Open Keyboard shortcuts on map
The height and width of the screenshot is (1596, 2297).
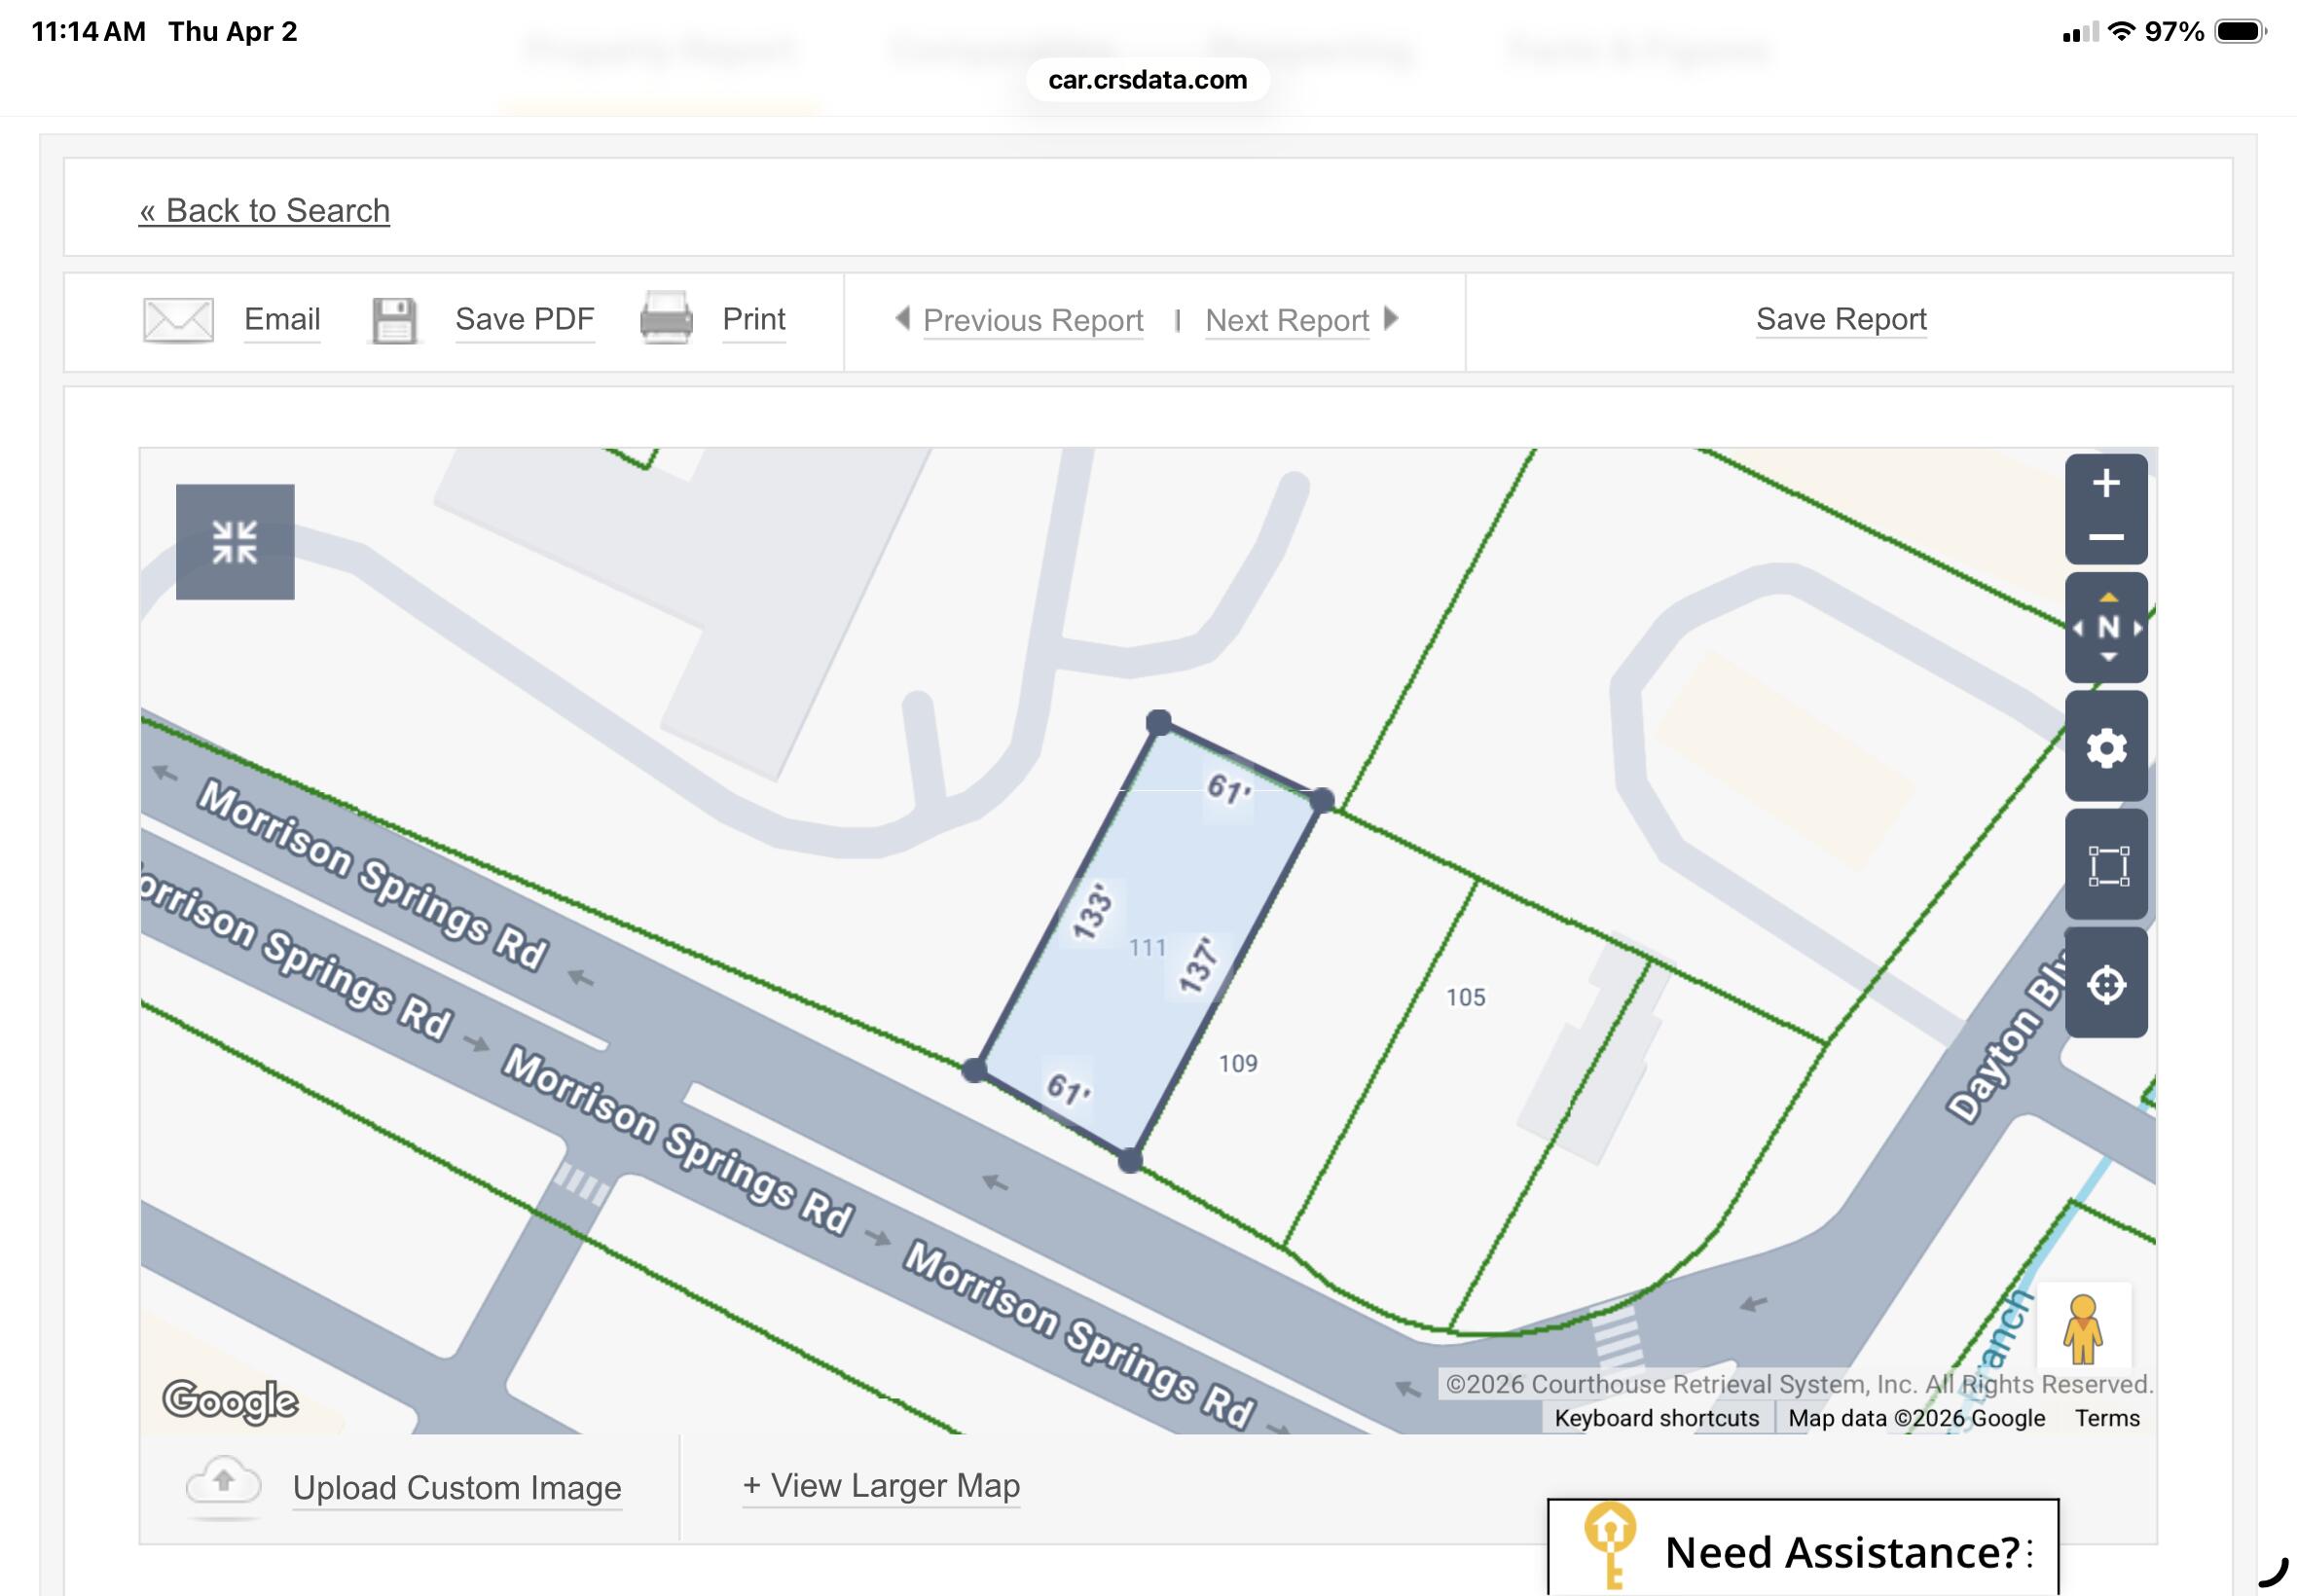point(1656,1418)
